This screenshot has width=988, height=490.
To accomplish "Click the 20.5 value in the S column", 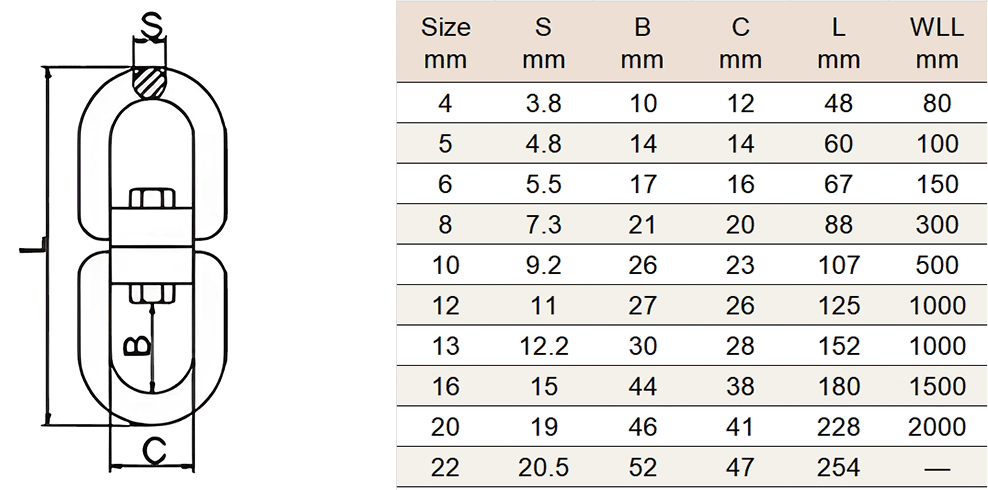I will [x=544, y=467].
